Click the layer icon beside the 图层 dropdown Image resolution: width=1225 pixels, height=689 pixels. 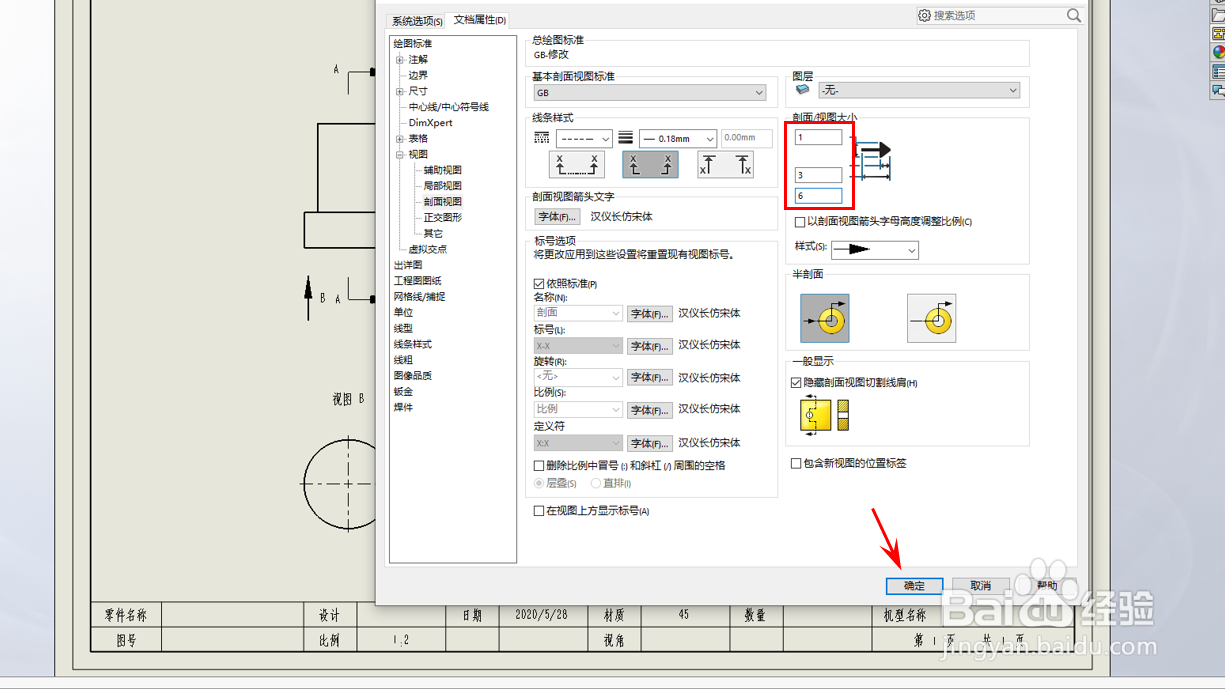point(803,90)
